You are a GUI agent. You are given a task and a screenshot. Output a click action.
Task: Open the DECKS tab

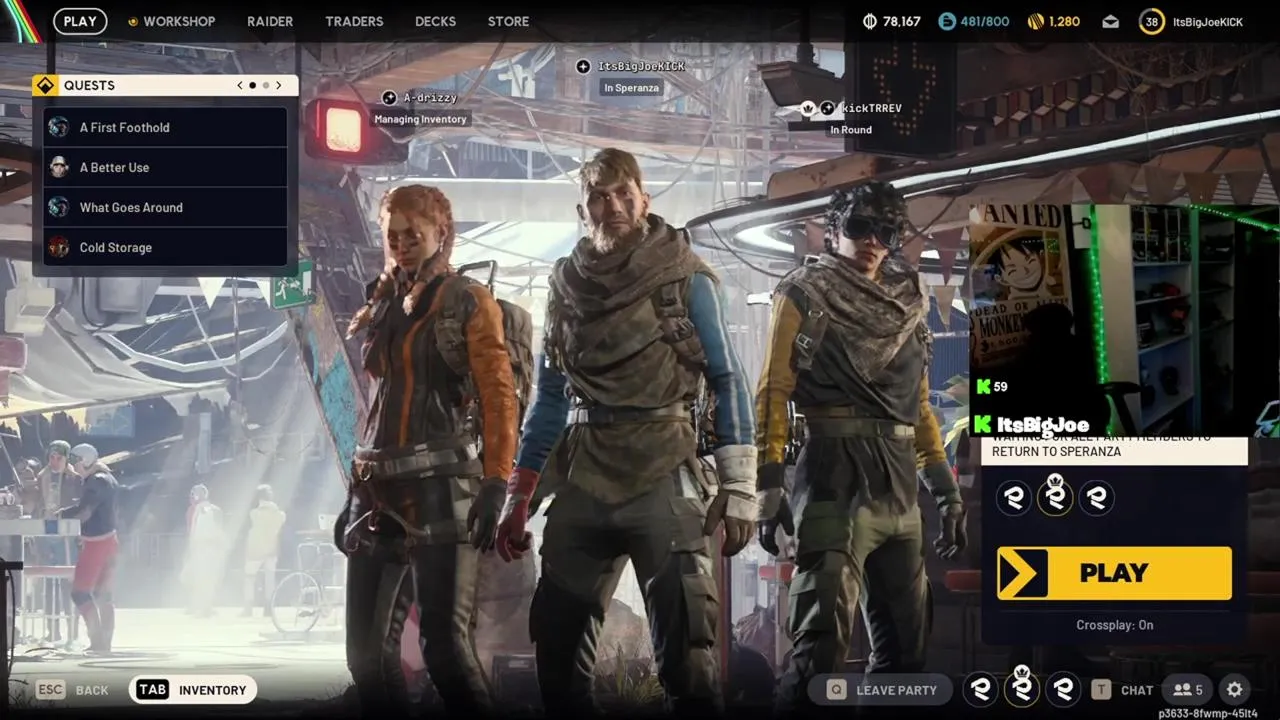(x=435, y=21)
